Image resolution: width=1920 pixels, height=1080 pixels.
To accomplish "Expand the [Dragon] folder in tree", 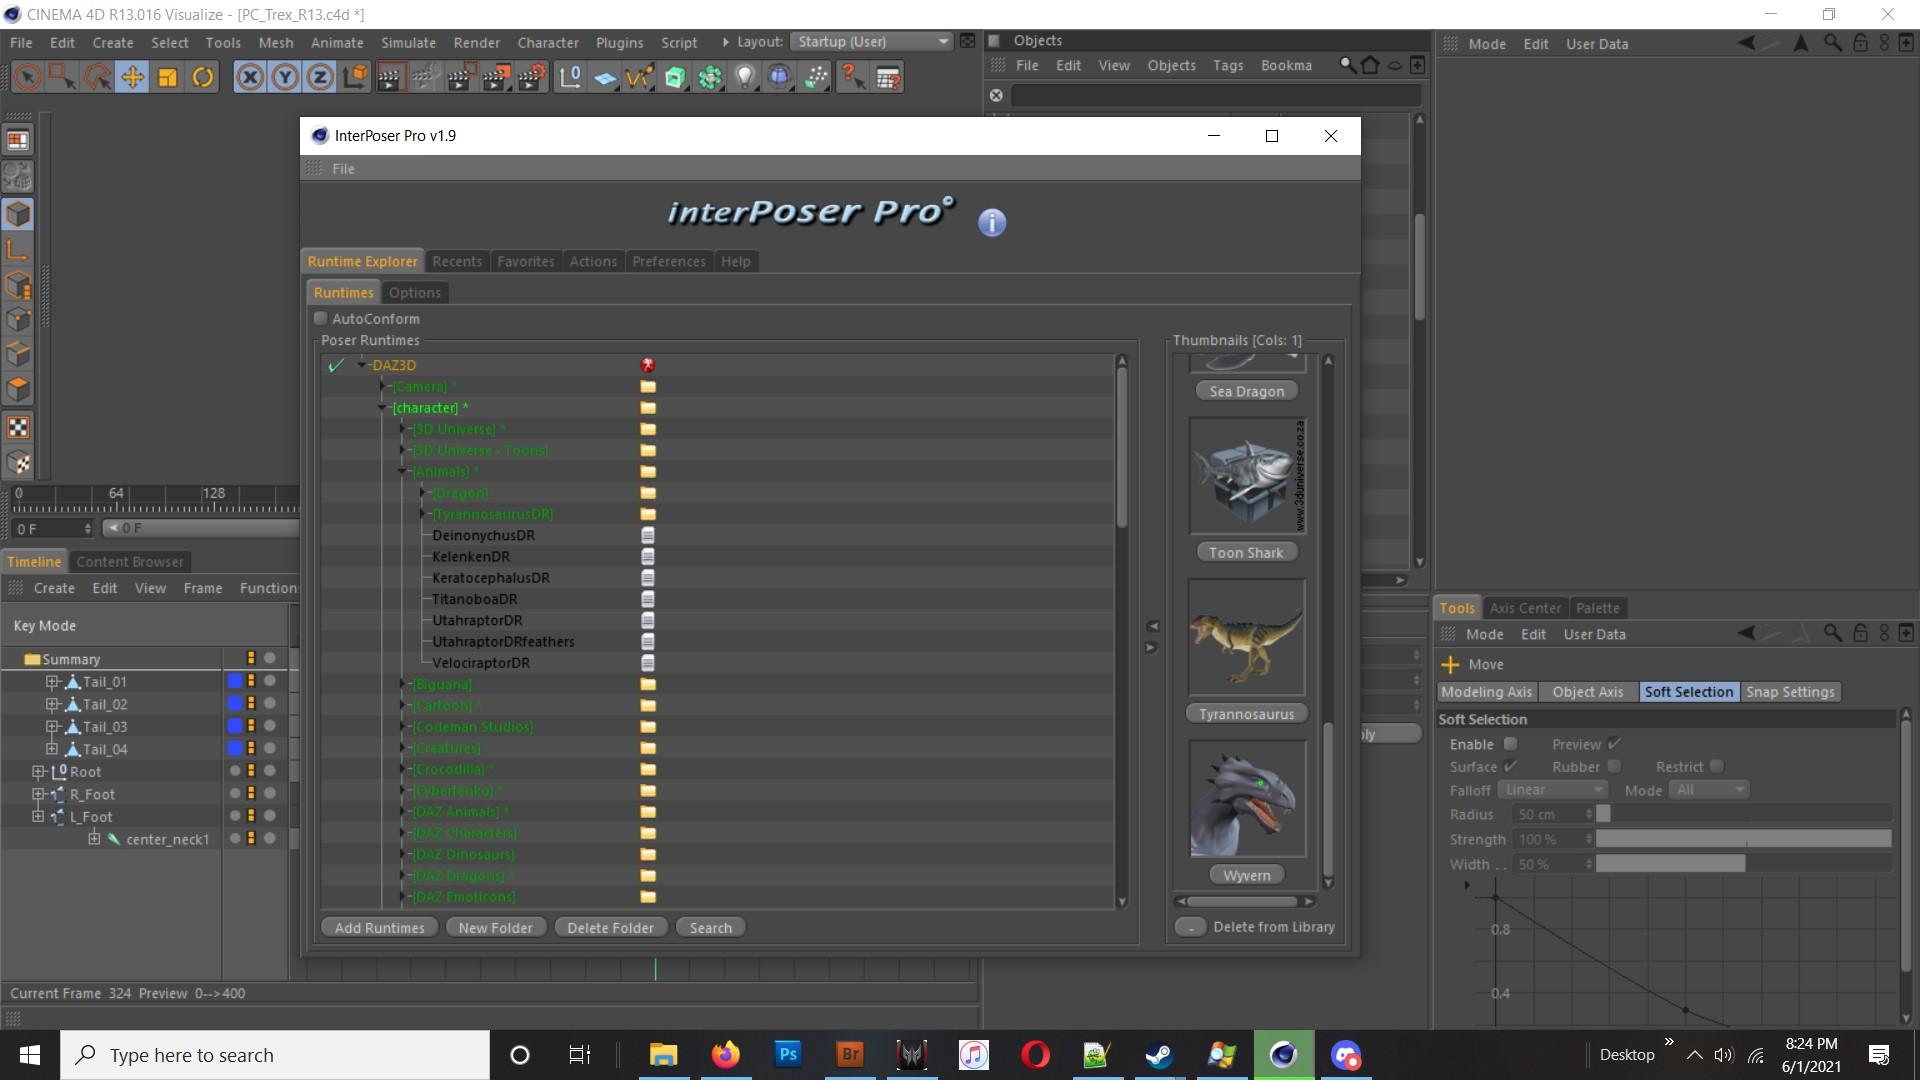I will (424, 493).
